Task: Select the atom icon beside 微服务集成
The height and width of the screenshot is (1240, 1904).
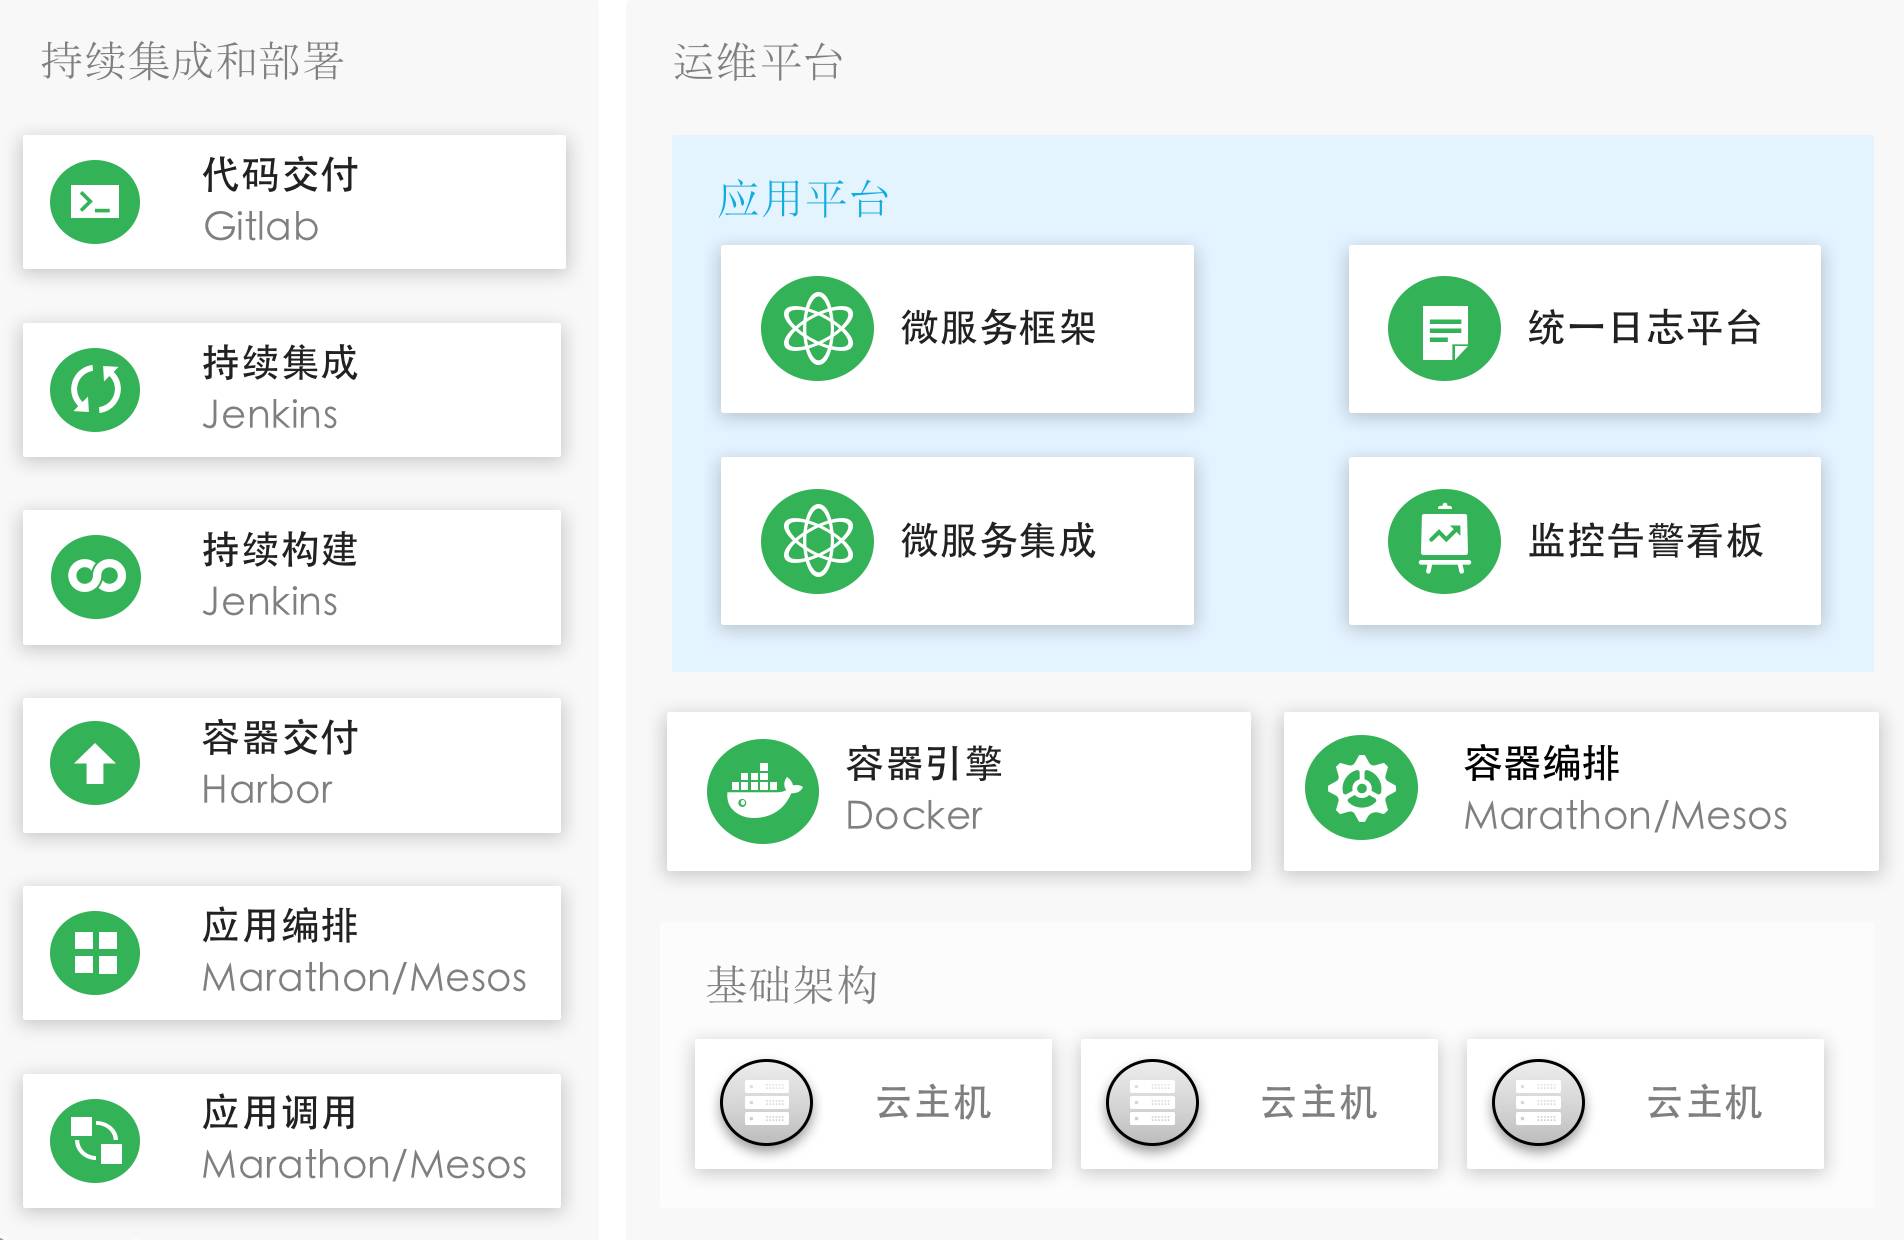Action: coord(818,541)
